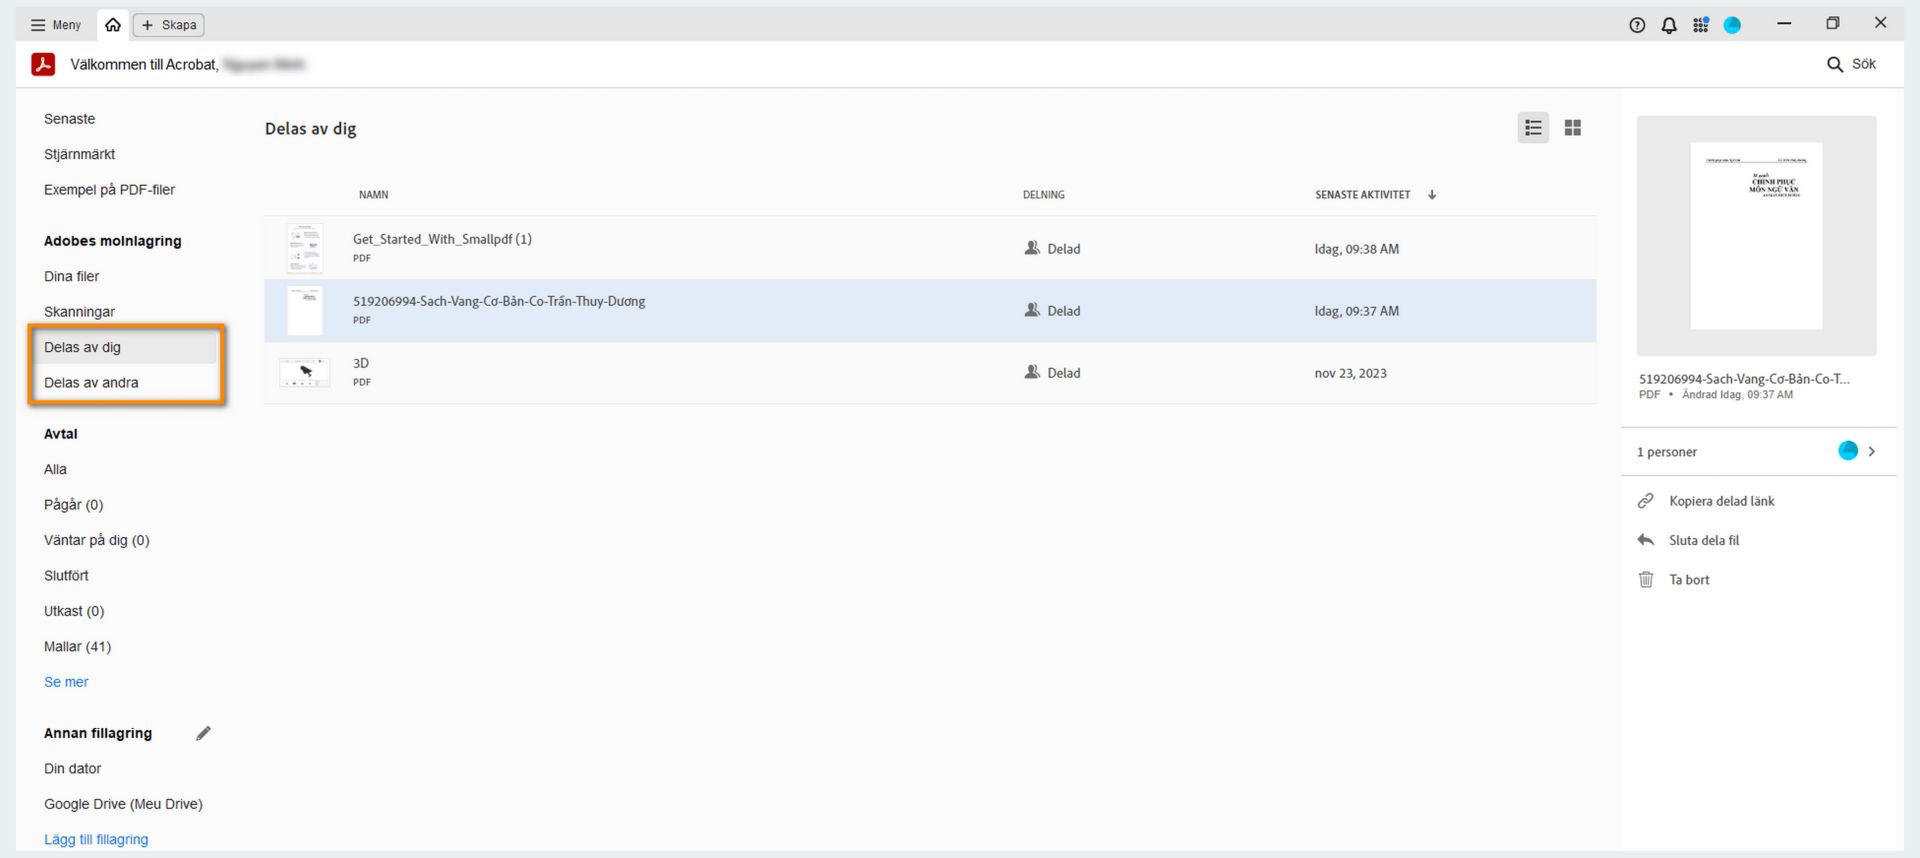1920x858 pixels.
Task: Choose Ta bort to delete file
Action: tap(1689, 580)
